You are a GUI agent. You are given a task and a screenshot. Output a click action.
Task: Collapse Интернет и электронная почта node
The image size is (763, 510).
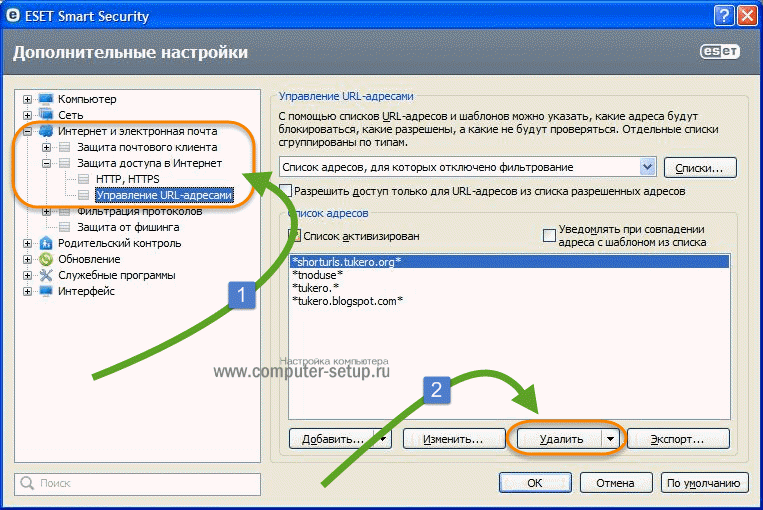coord(27,131)
